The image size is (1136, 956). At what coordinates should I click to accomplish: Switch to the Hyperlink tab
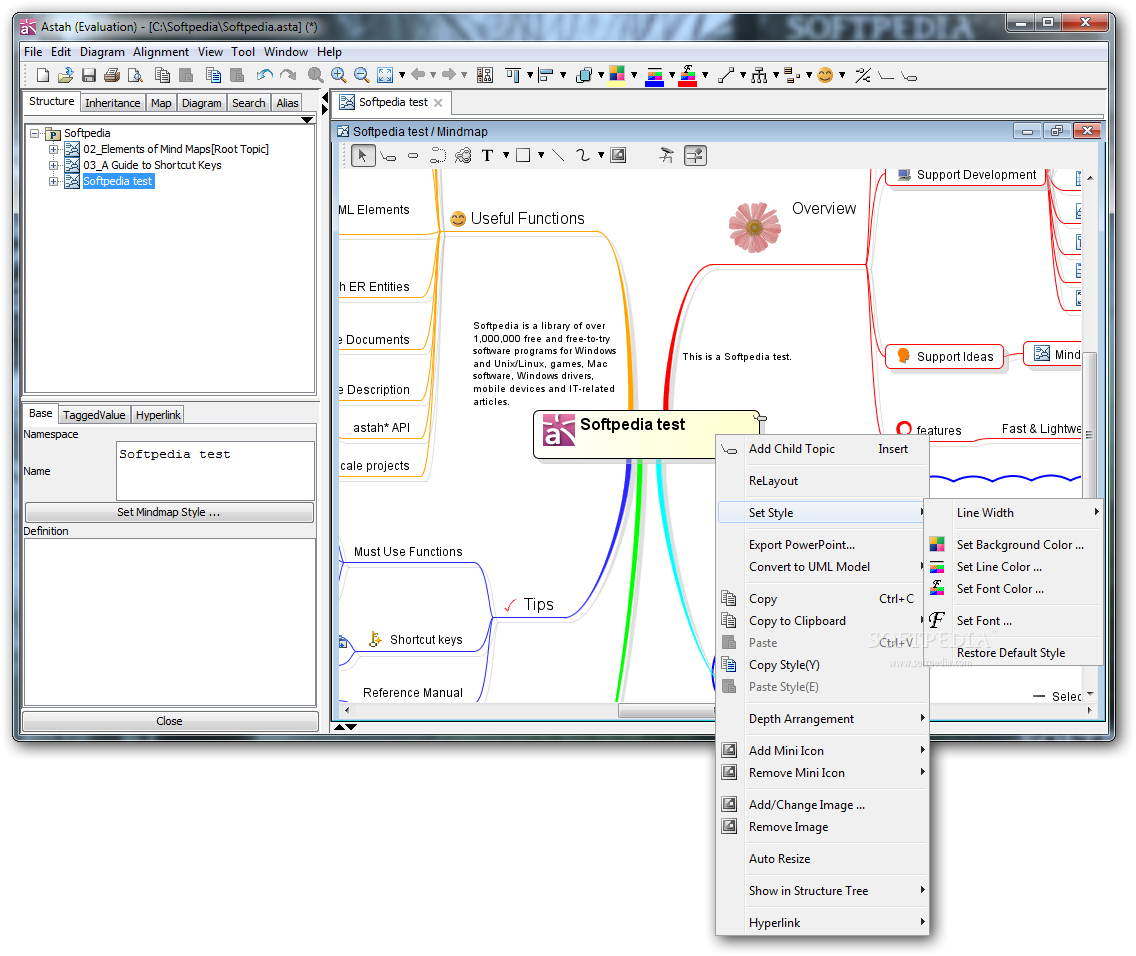point(158,415)
